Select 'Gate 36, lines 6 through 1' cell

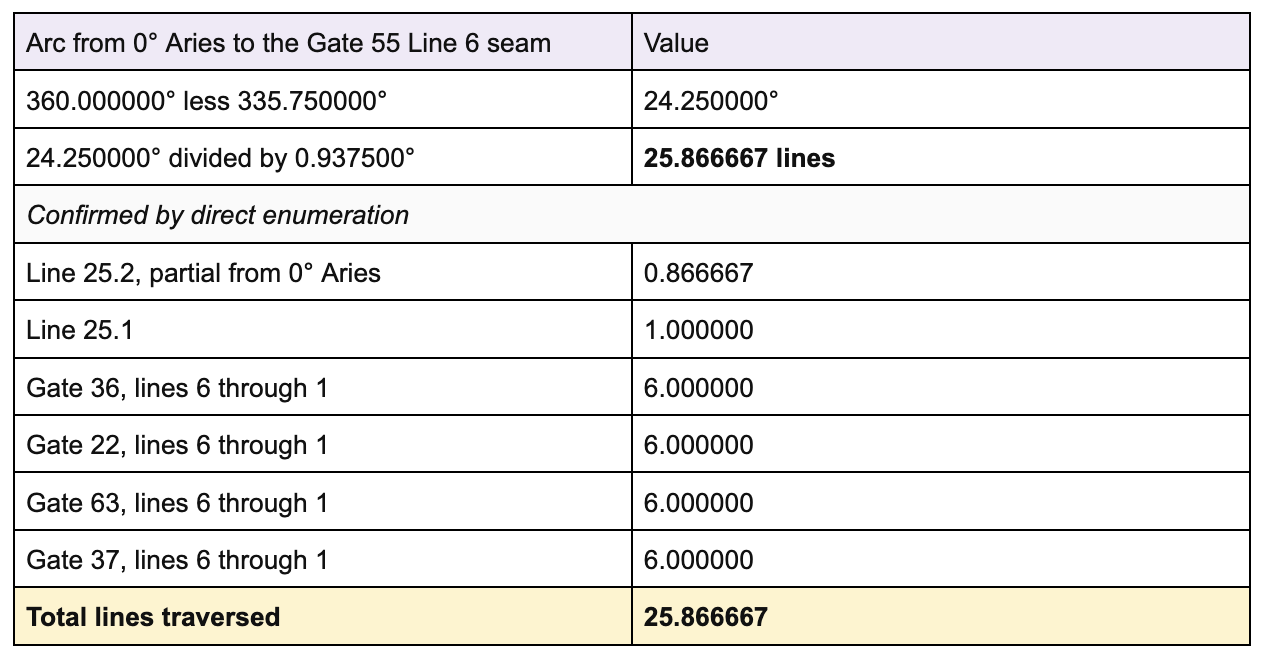[x=323, y=387]
